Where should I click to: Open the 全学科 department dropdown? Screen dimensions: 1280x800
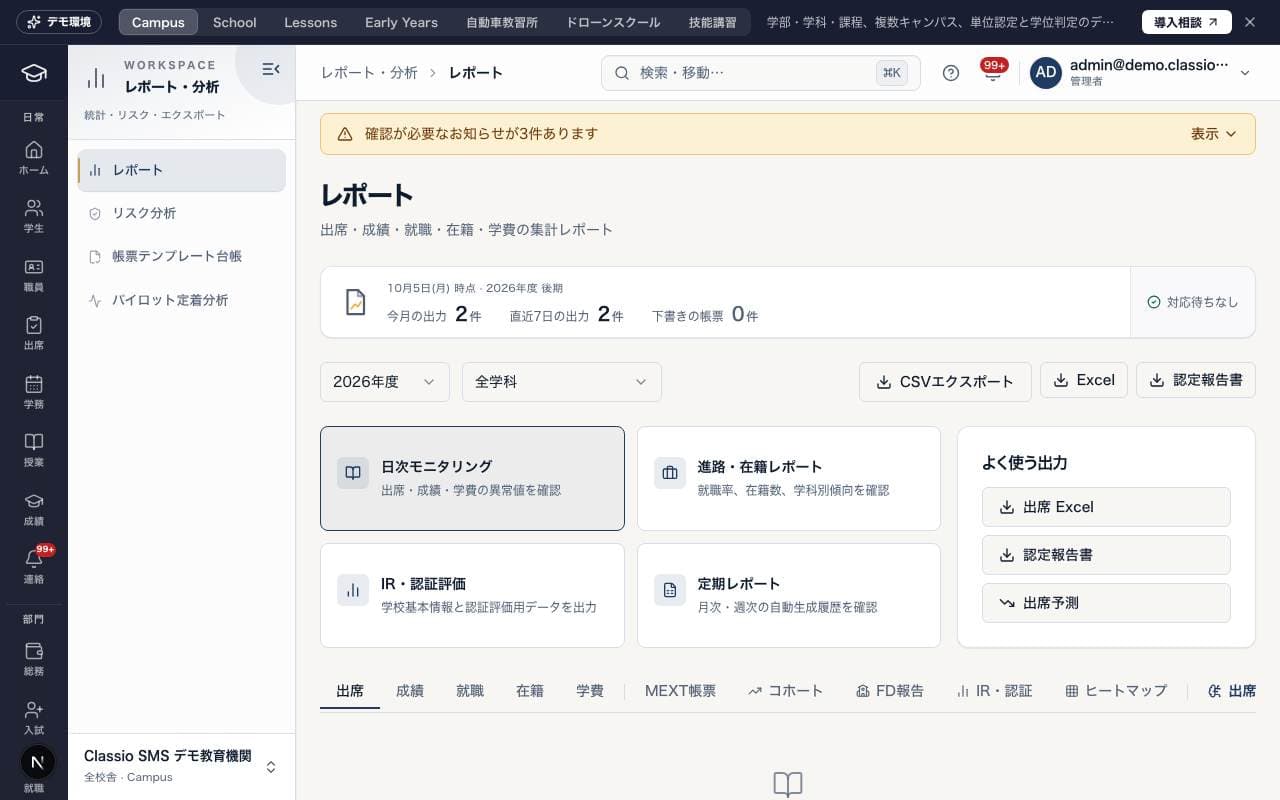(562, 382)
